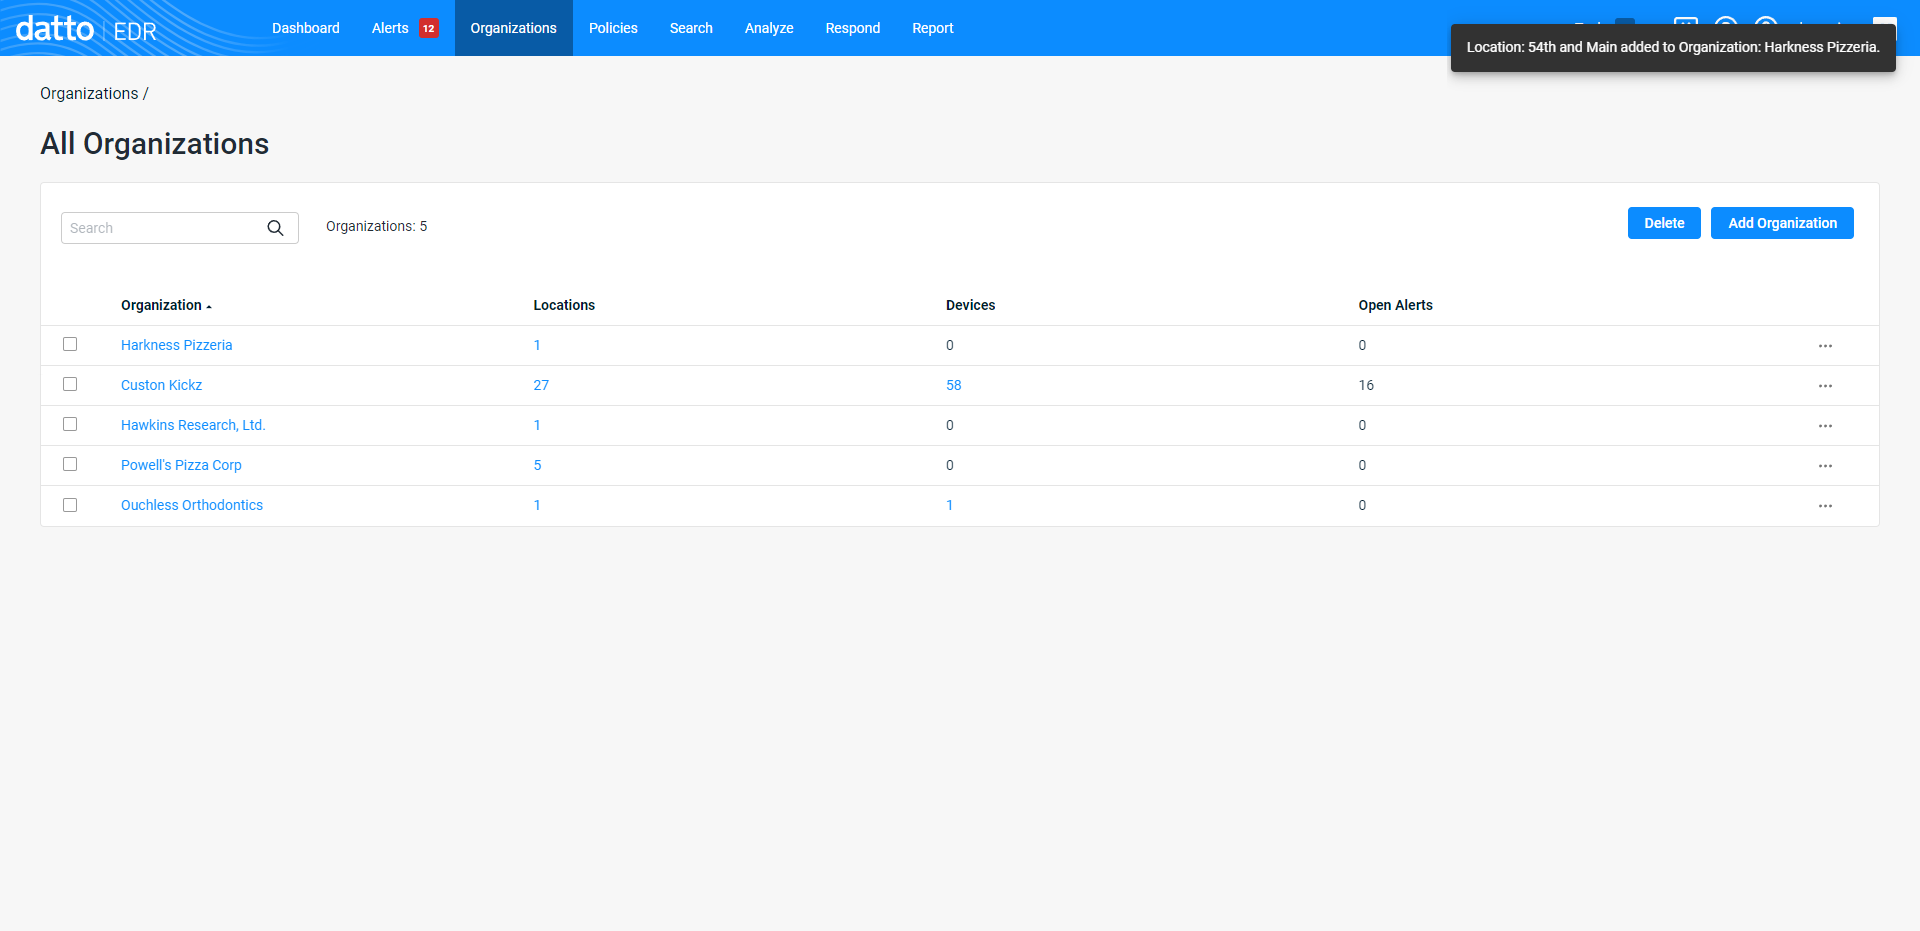Open the Search nav item
This screenshot has height=931, width=1920.
[691, 28]
